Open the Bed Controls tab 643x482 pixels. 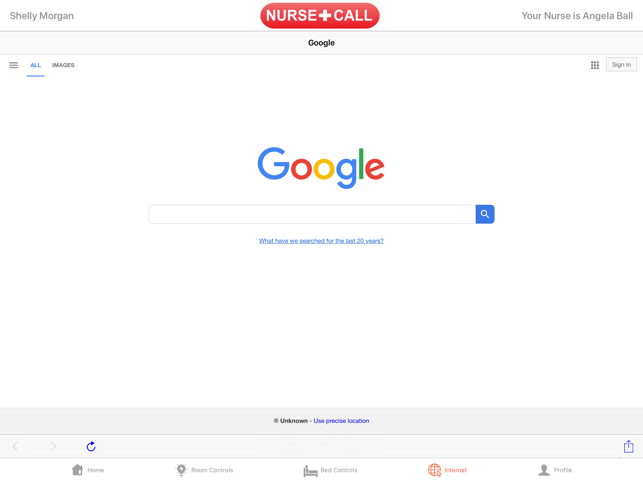pyautogui.click(x=331, y=470)
